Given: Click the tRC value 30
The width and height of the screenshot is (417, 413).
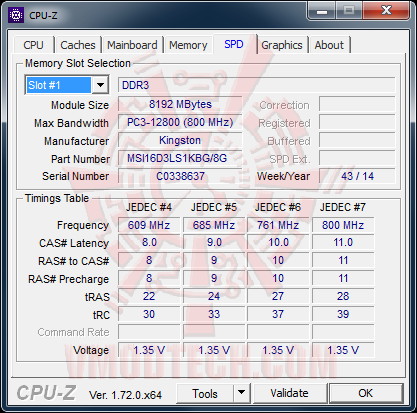Looking at the screenshot, I should click(149, 314).
